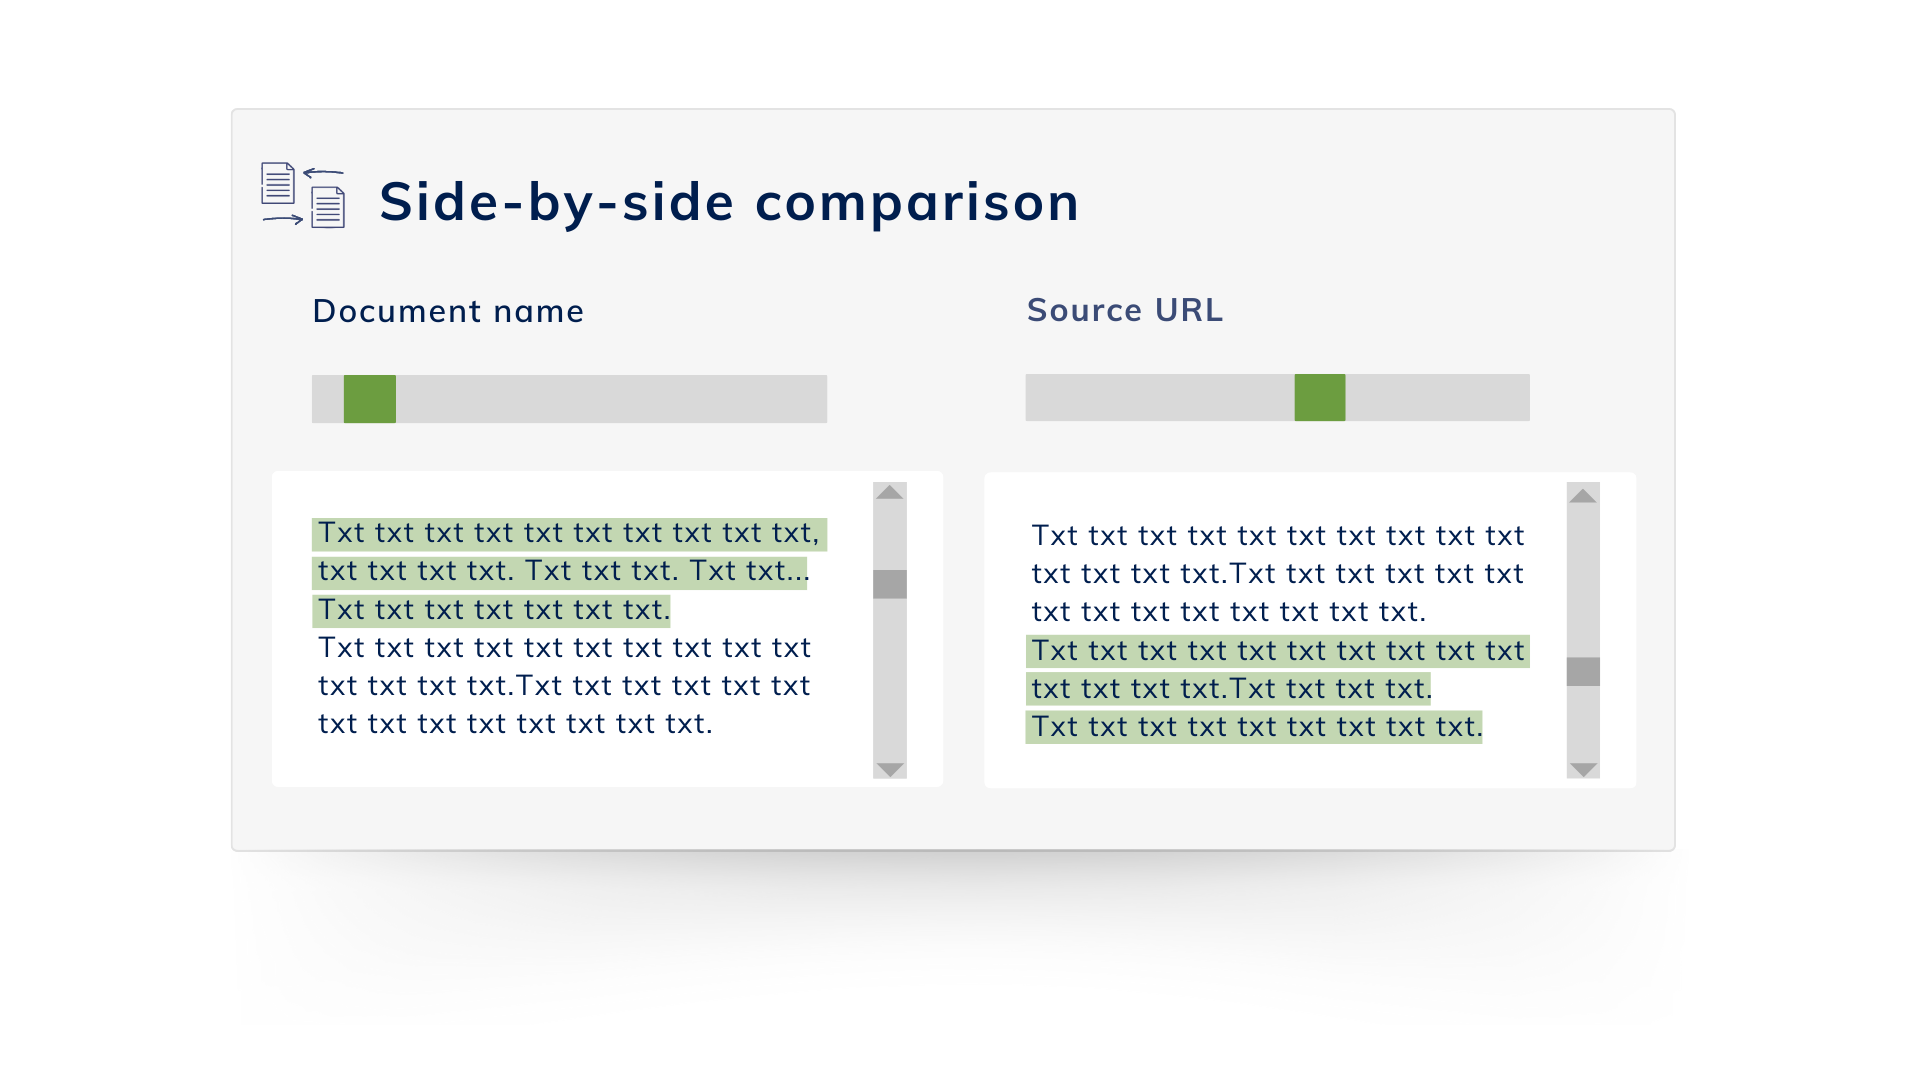Click the Document name label

[x=448, y=311]
